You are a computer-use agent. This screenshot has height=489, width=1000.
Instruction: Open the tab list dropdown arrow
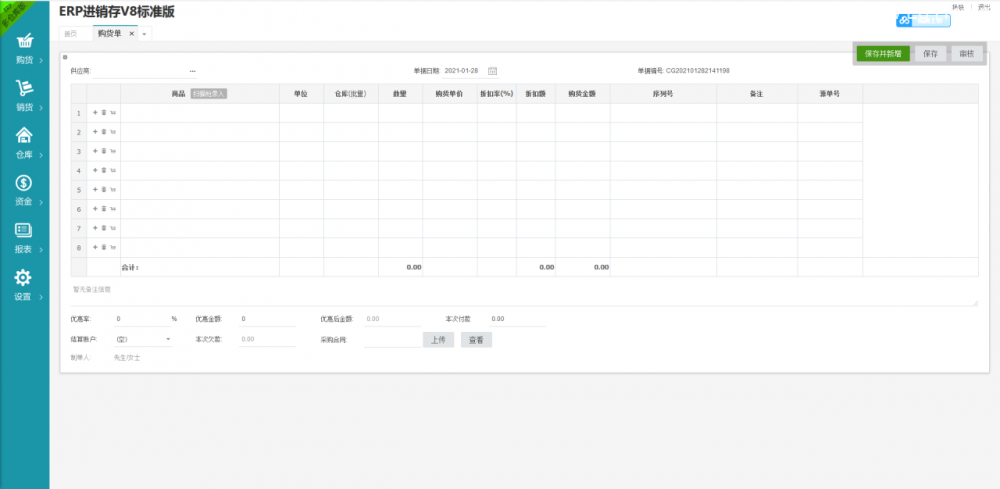pos(144,34)
